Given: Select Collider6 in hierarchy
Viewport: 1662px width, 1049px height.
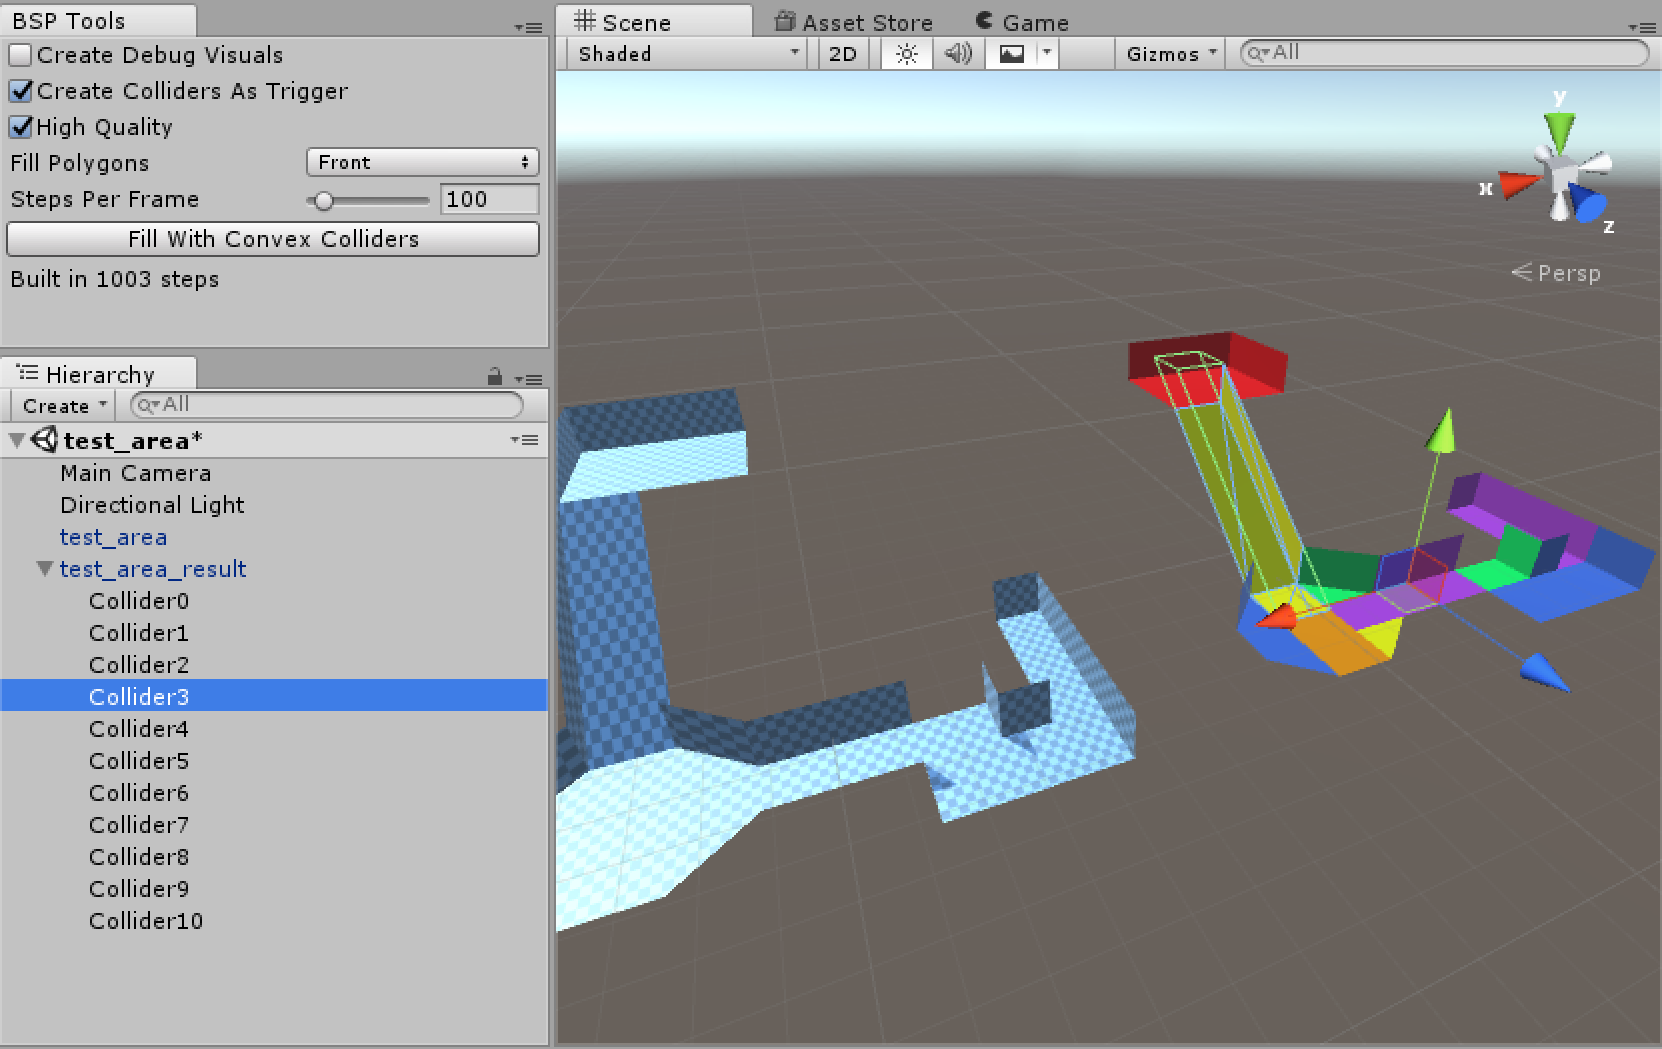Looking at the screenshot, I should [x=274, y=793].
